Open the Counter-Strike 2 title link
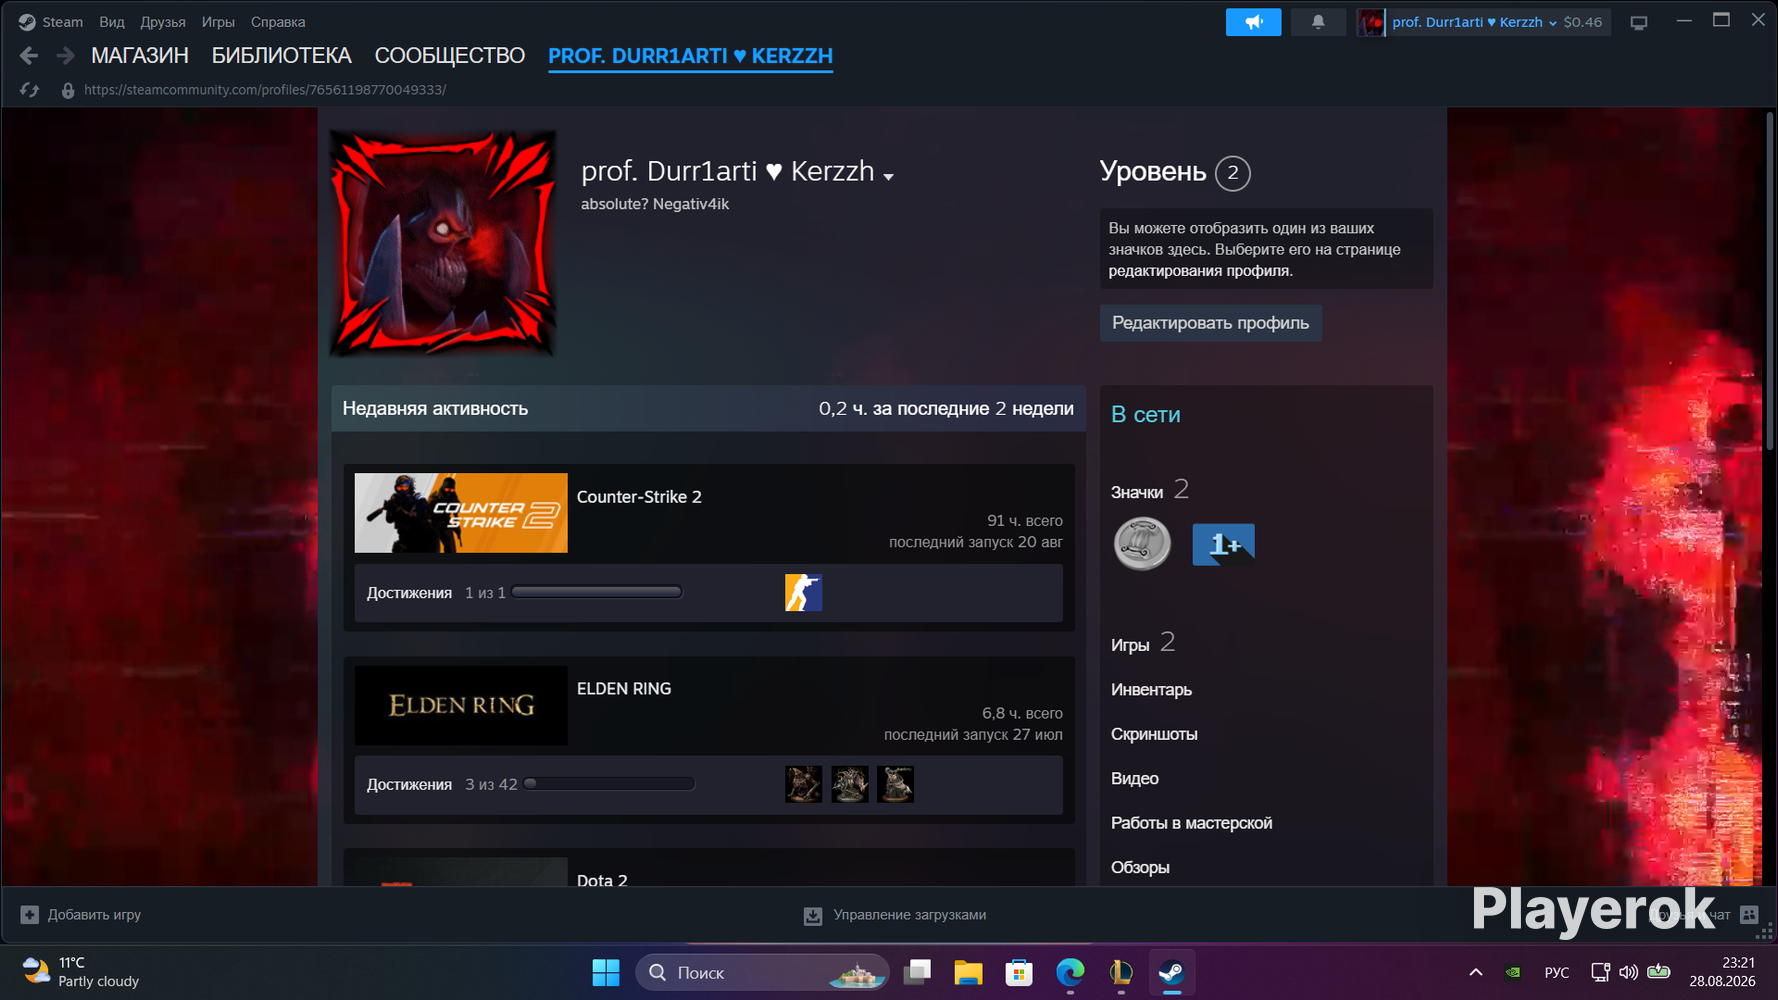1778x1000 pixels. point(639,497)
